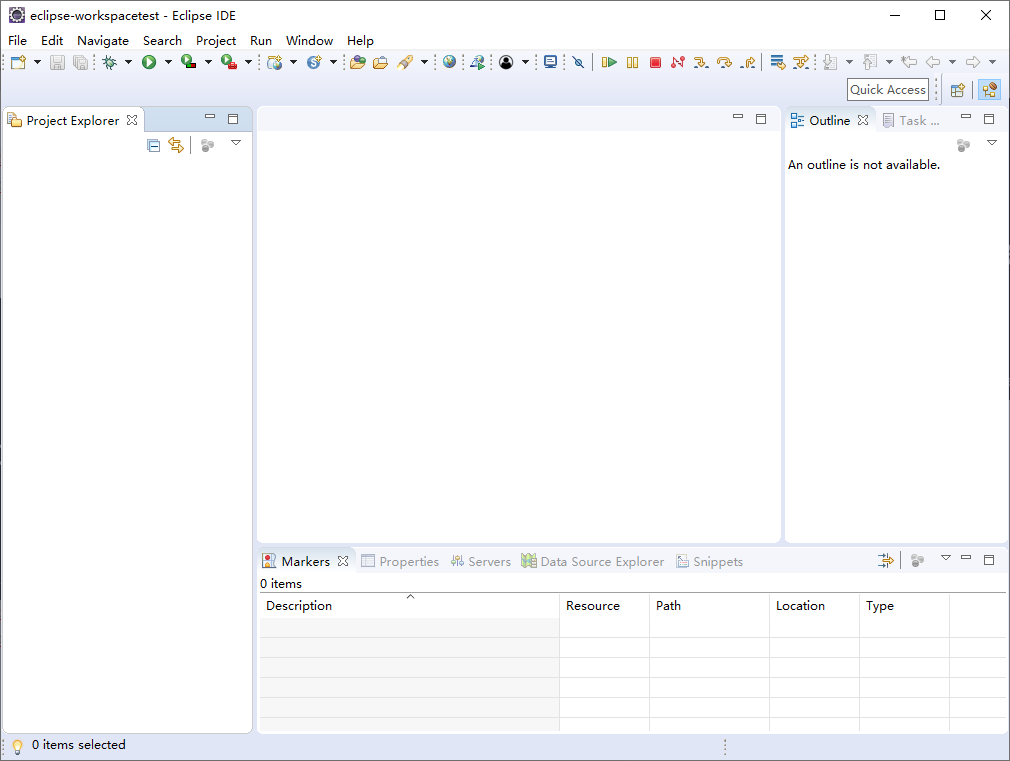Toggle Link with Editor in Project Explorer
This screenshot has width=1010, height=761.
coord(176,145)
